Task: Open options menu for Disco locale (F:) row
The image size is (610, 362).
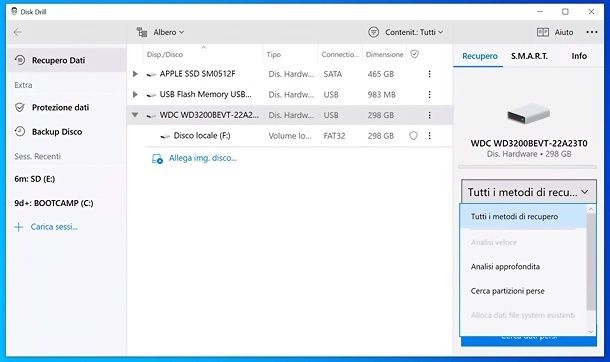Action: [429, 136]
